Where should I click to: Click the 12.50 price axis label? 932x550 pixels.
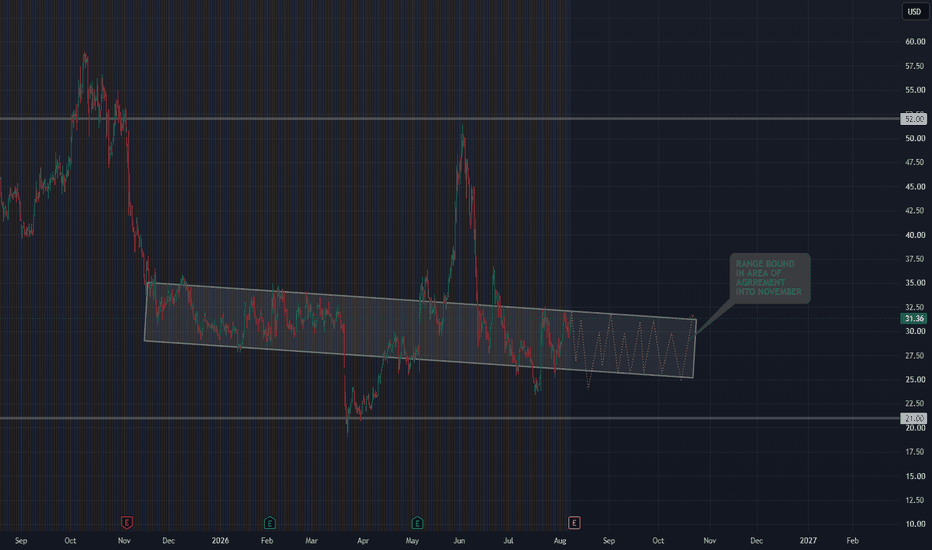point(915,500)
